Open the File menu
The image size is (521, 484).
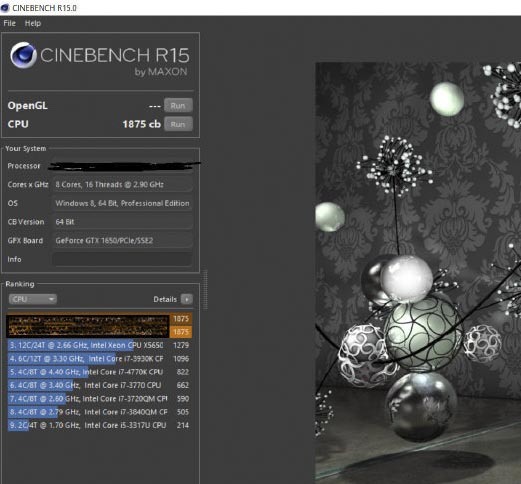9,23
